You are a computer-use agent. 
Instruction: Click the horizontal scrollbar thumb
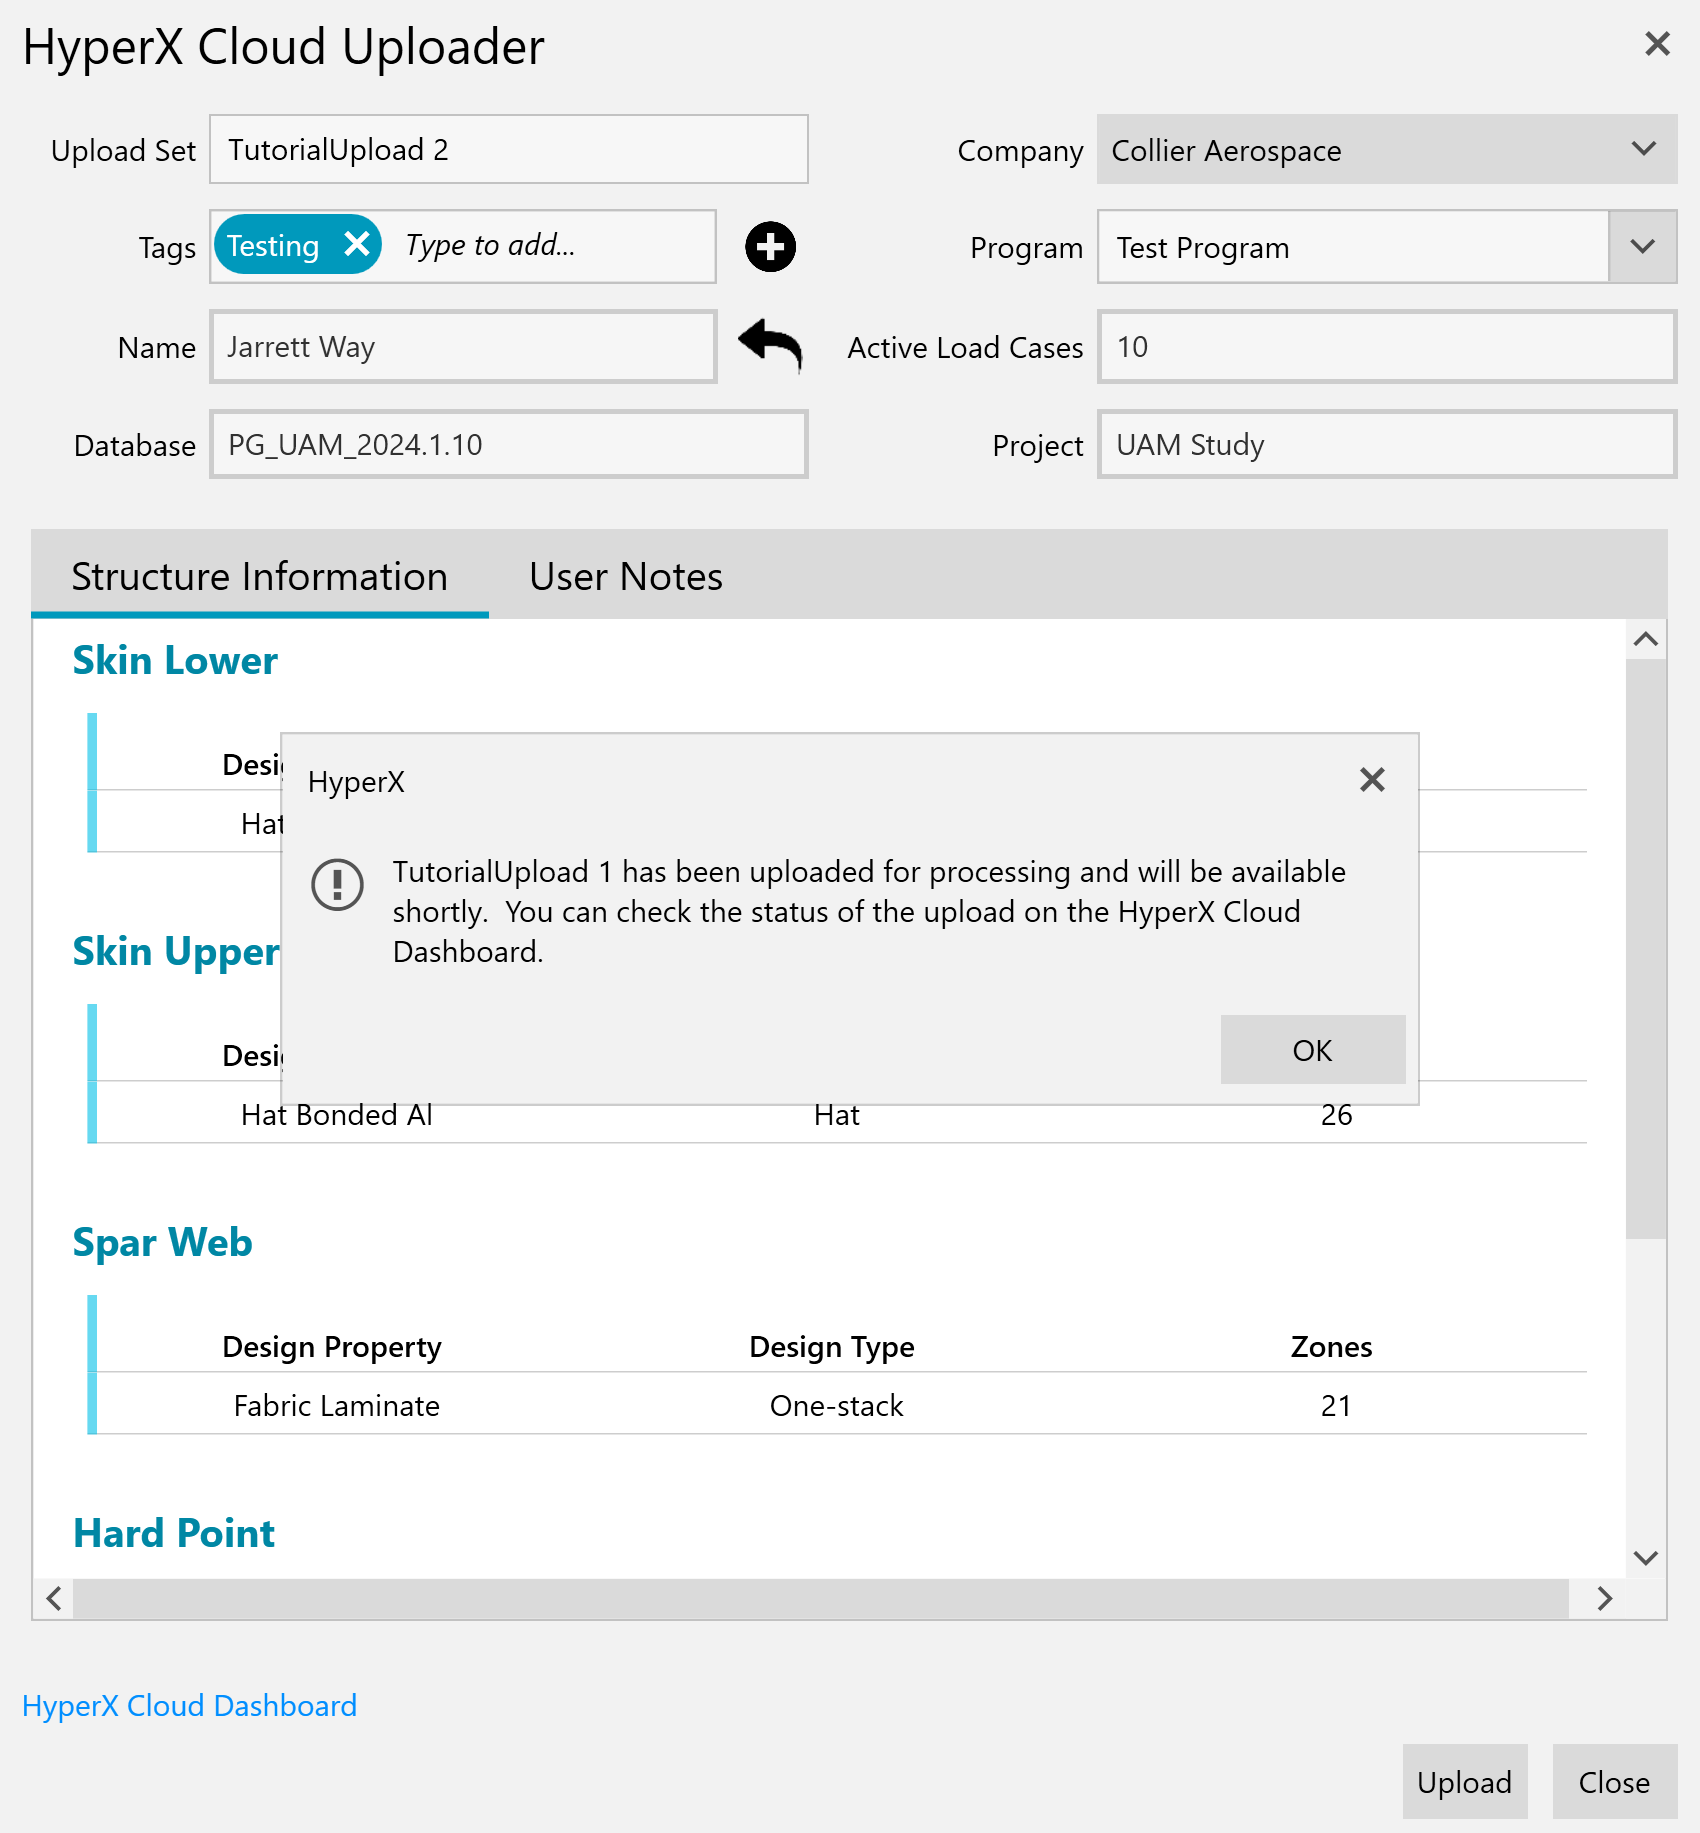[821, 1599]
